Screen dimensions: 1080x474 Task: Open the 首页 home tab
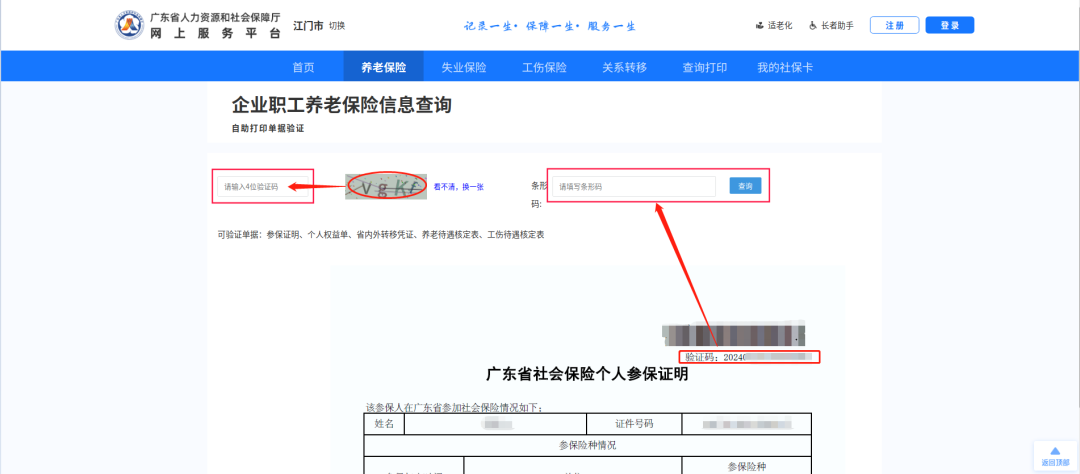point(303,67)
